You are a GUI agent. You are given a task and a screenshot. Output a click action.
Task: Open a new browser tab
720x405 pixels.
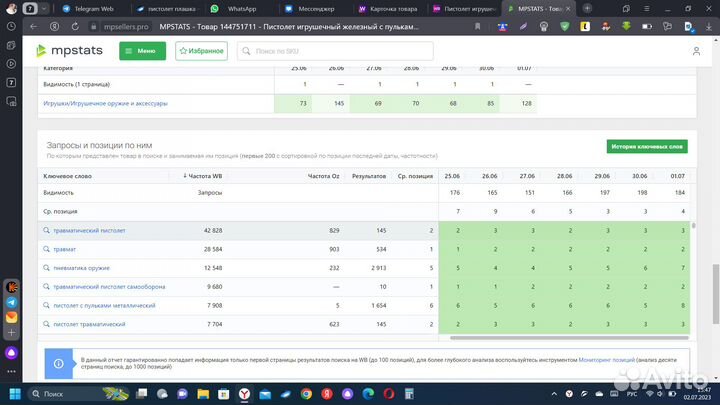[587, 9]
